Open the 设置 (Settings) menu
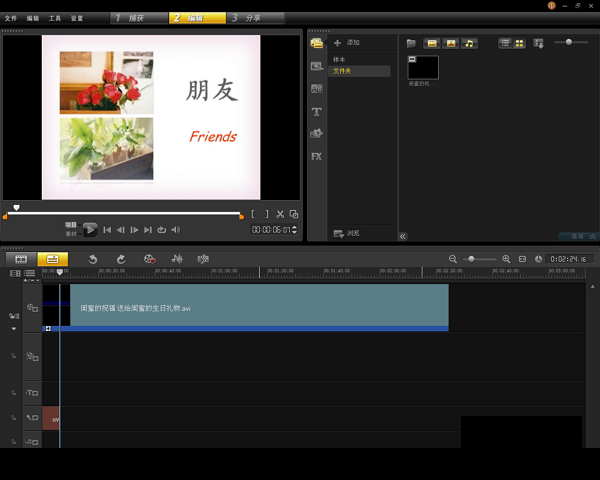Screen dimensions: 600x480 [x=77, y=18]
